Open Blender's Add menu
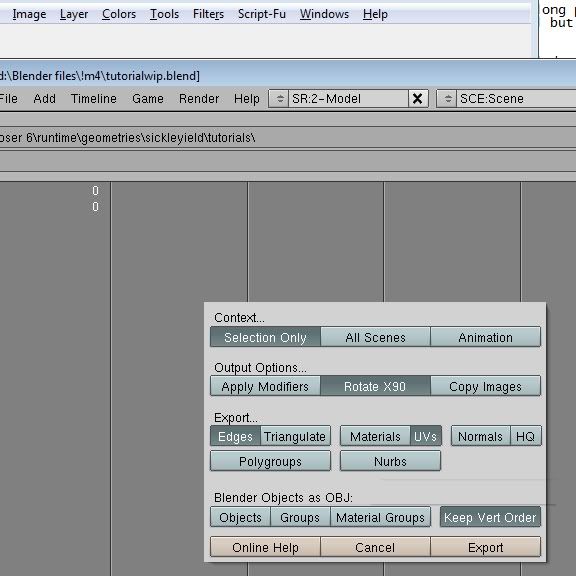 pyautogui.click(x=44, y=98)
